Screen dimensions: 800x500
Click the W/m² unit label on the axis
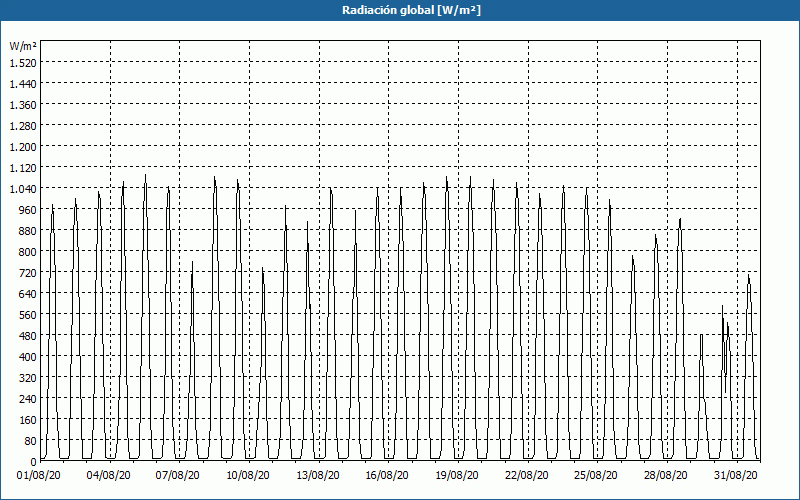23,46
